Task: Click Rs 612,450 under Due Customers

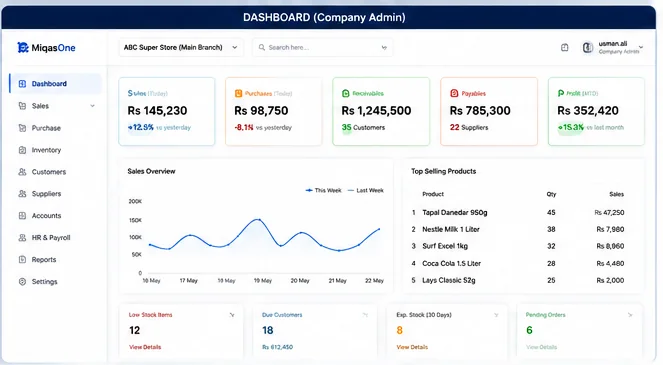Action: [277, 347]
